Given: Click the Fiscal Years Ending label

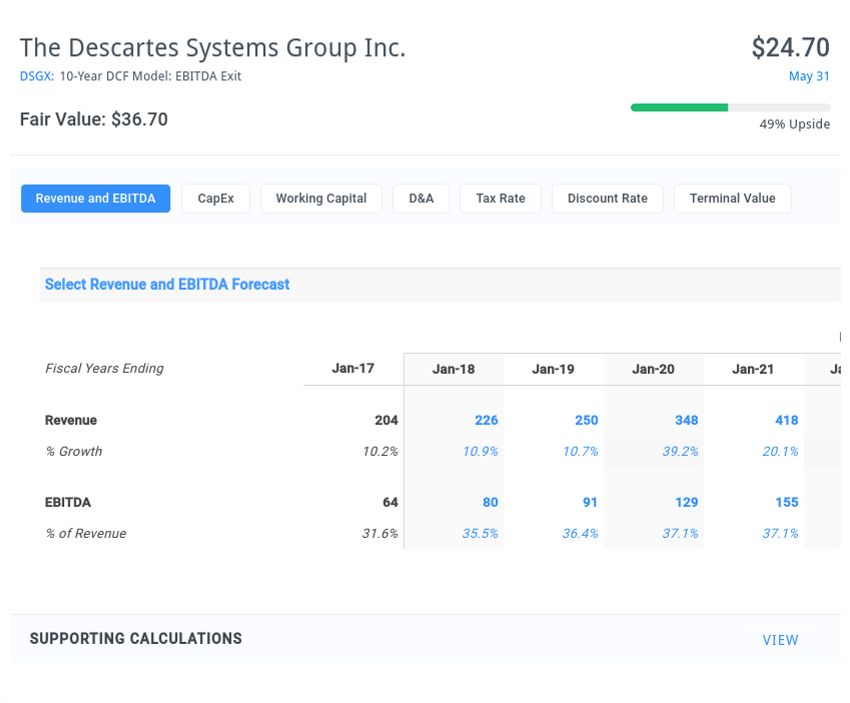Looking at the screenshot, I should (x=104, y=368).
